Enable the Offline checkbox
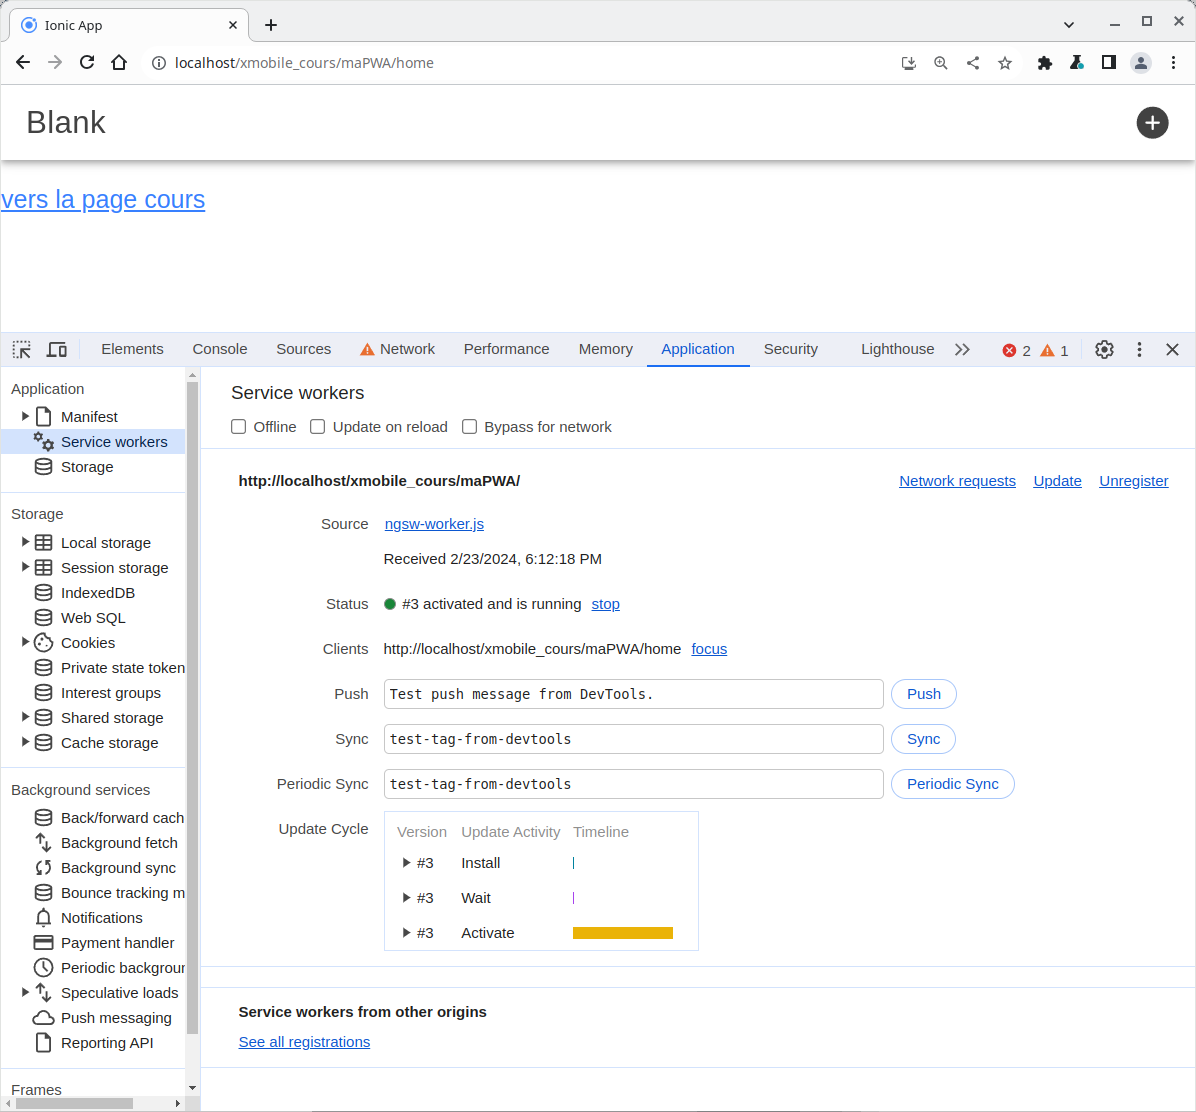The height and width of the screenshot is (1112, 1196). click(x=239, y=427)
